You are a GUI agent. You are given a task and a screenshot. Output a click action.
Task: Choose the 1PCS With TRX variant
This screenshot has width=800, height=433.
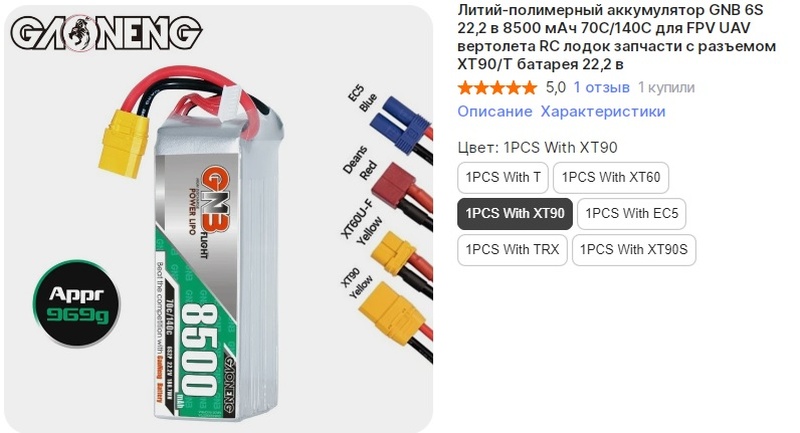pyautogui.click(x=512, y=249)
